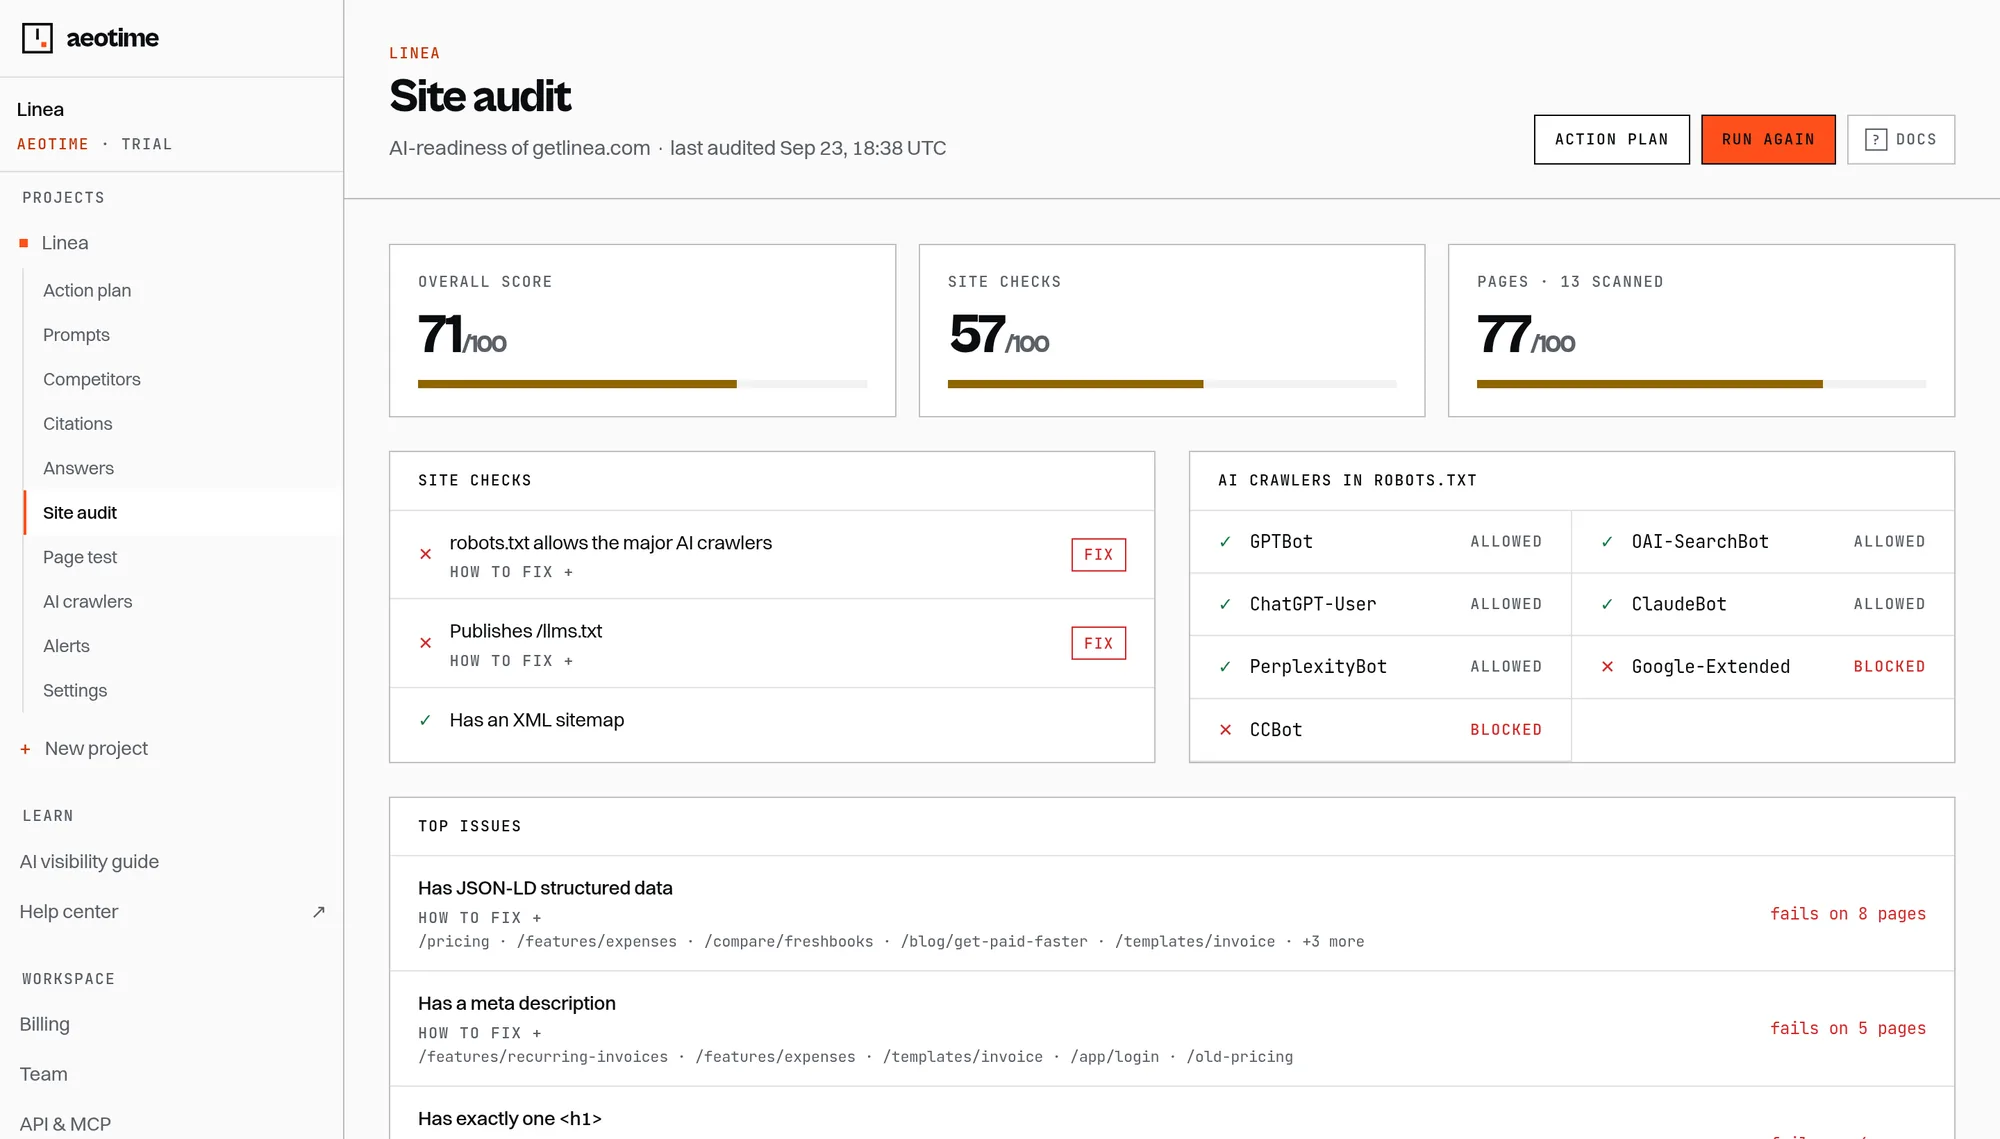Viewport: 2000px width, 1139px height.
Task: Click the X icon next to CCBot
Action: point(1225,730)
